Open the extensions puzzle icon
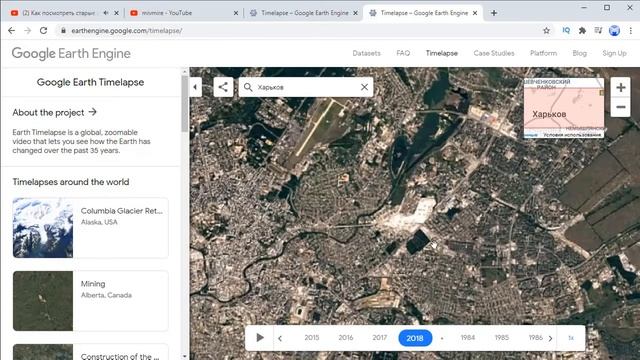 pyautogui.click(x=582, y=31)
